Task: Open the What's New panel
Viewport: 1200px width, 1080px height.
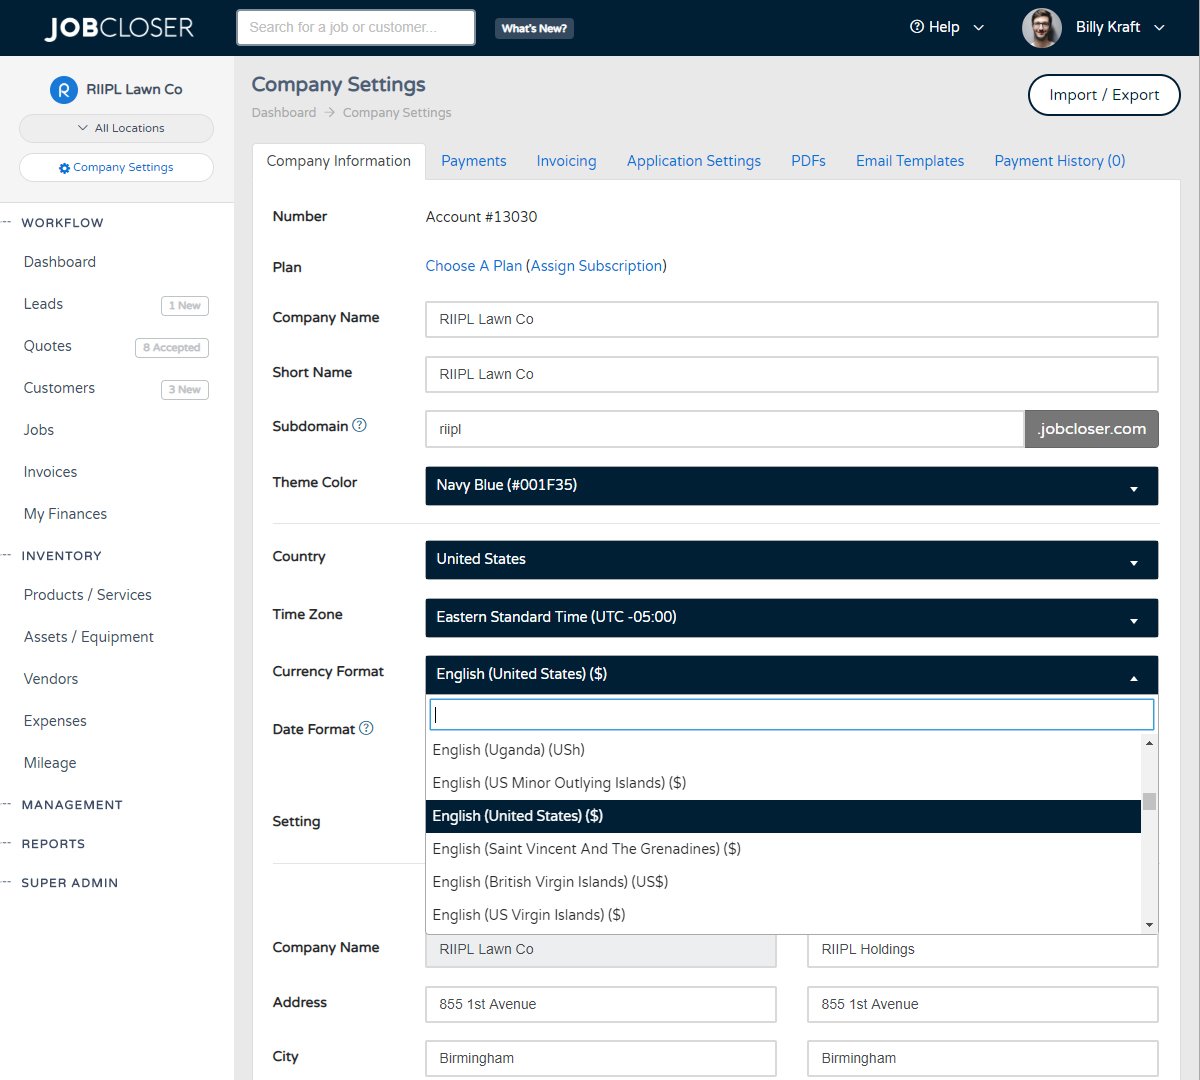Action: [x=534, y=28]
